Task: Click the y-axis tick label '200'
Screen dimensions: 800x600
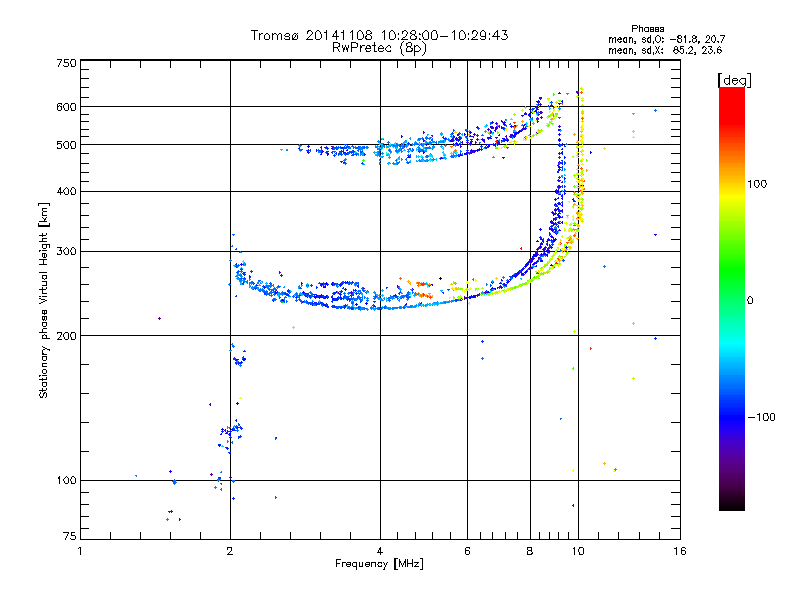Action: click(66, 336)
